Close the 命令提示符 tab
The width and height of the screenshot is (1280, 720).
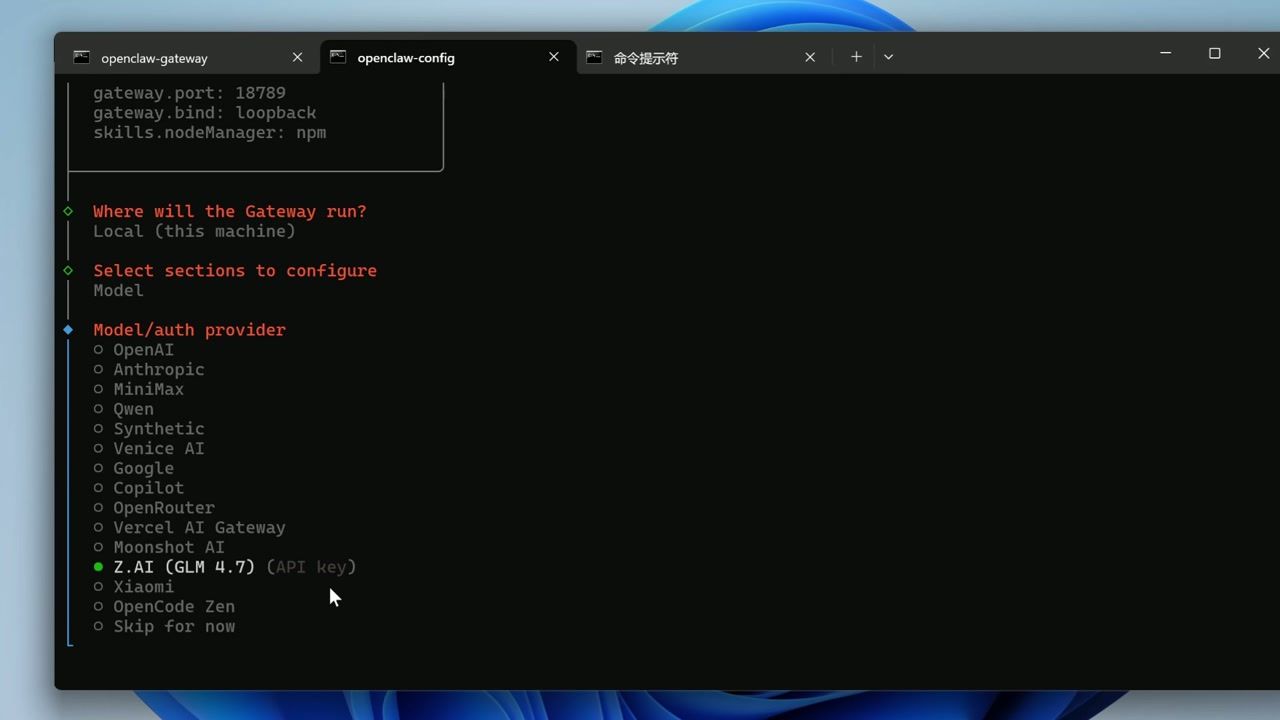pos(809,57)
